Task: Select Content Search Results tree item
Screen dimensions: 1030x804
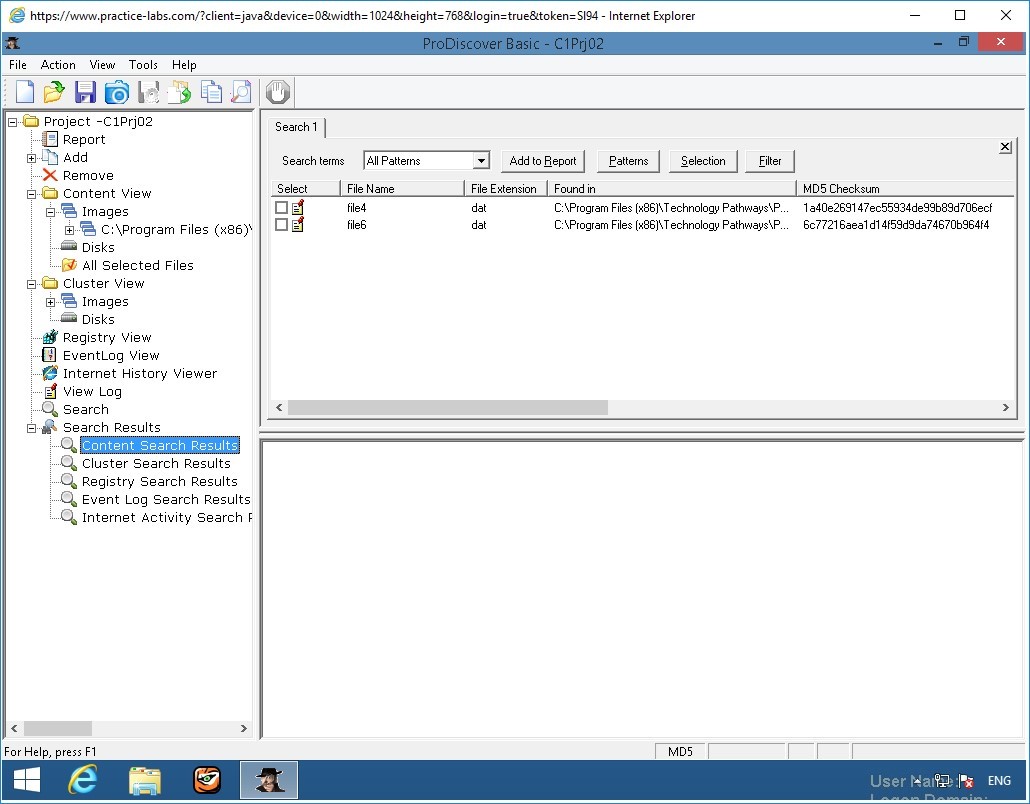Action: point(160,445)
